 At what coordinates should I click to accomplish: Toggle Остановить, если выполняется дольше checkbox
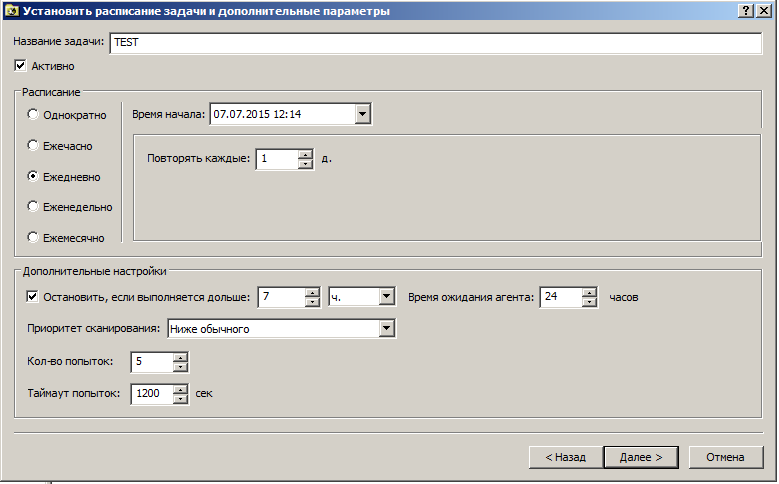32,297
